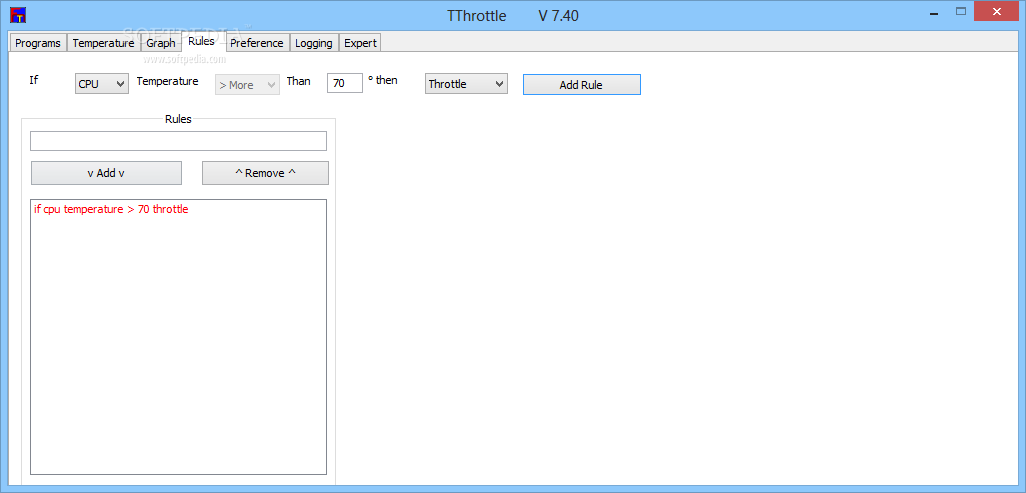This screenshot has height=493, width=1026.
Task: Open the Expert tab
Action: click(x=360, y=43)
